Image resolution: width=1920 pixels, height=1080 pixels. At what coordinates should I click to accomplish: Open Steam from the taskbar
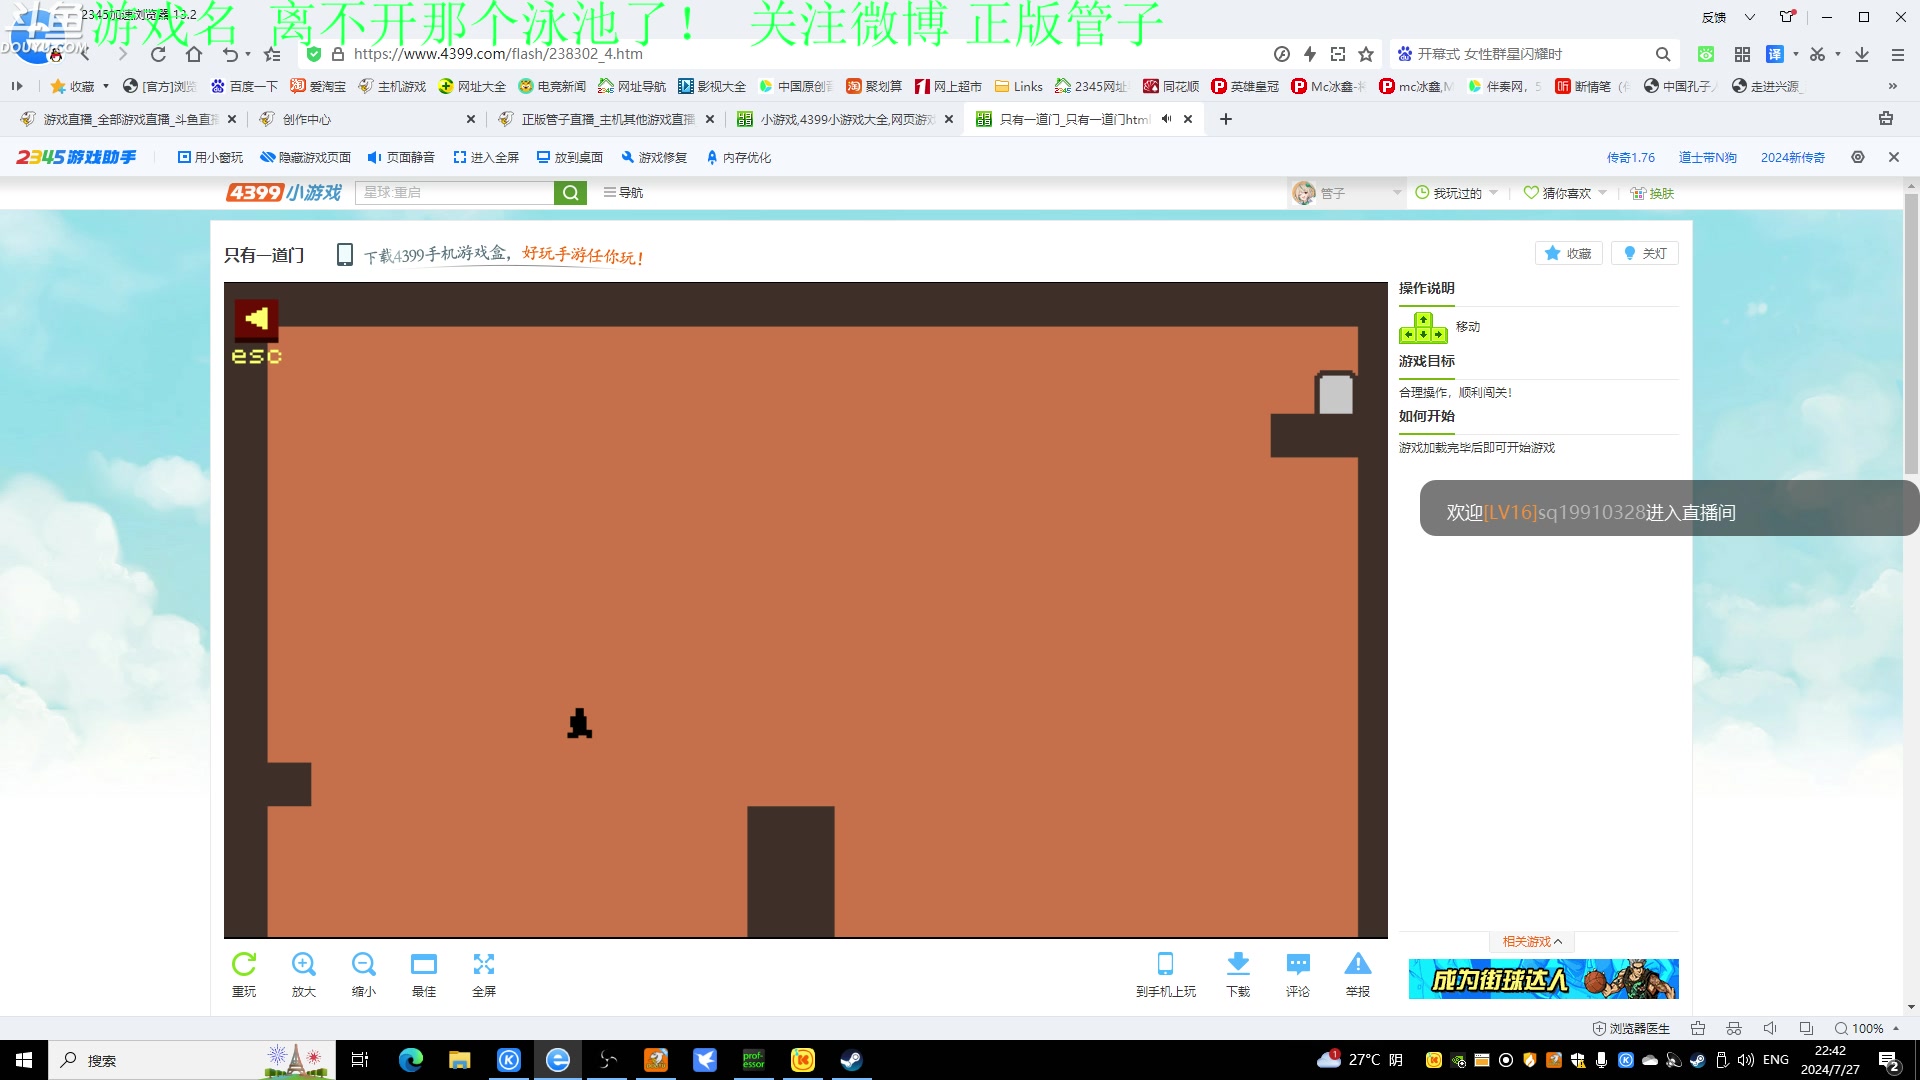pyautogui.click(x=851, y=1060)
